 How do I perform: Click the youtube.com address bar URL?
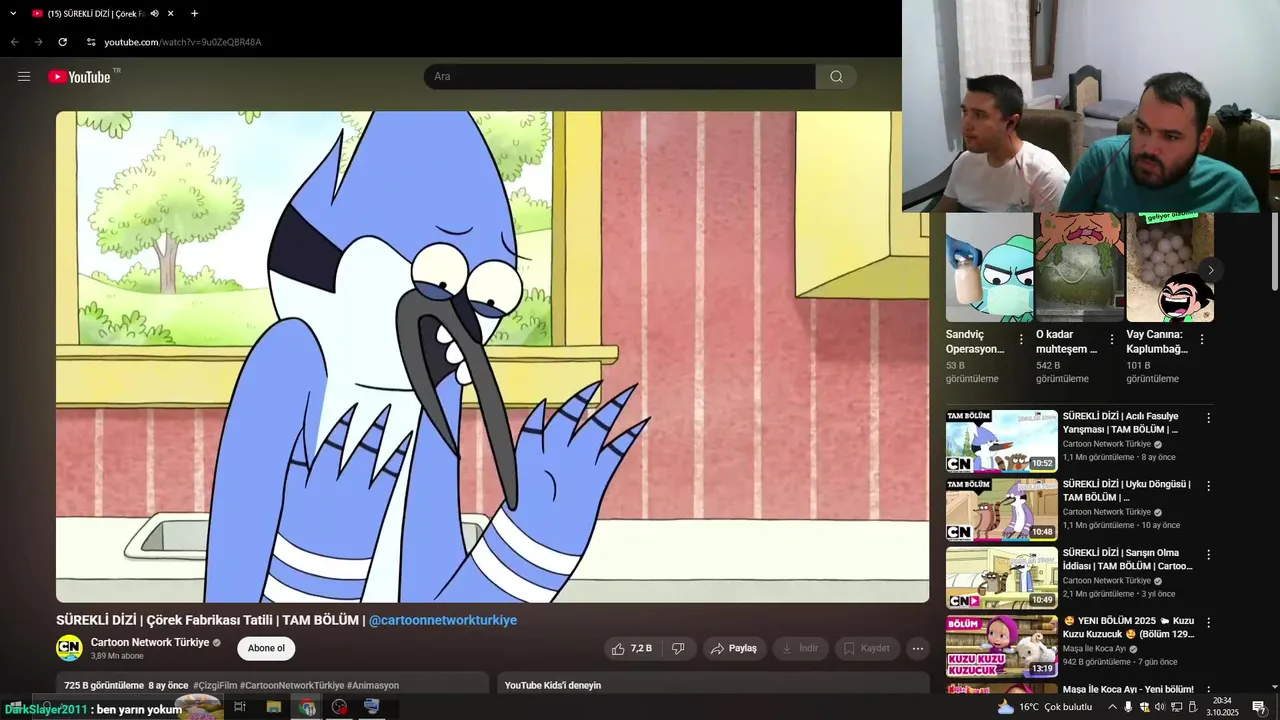tap(183, 42)
